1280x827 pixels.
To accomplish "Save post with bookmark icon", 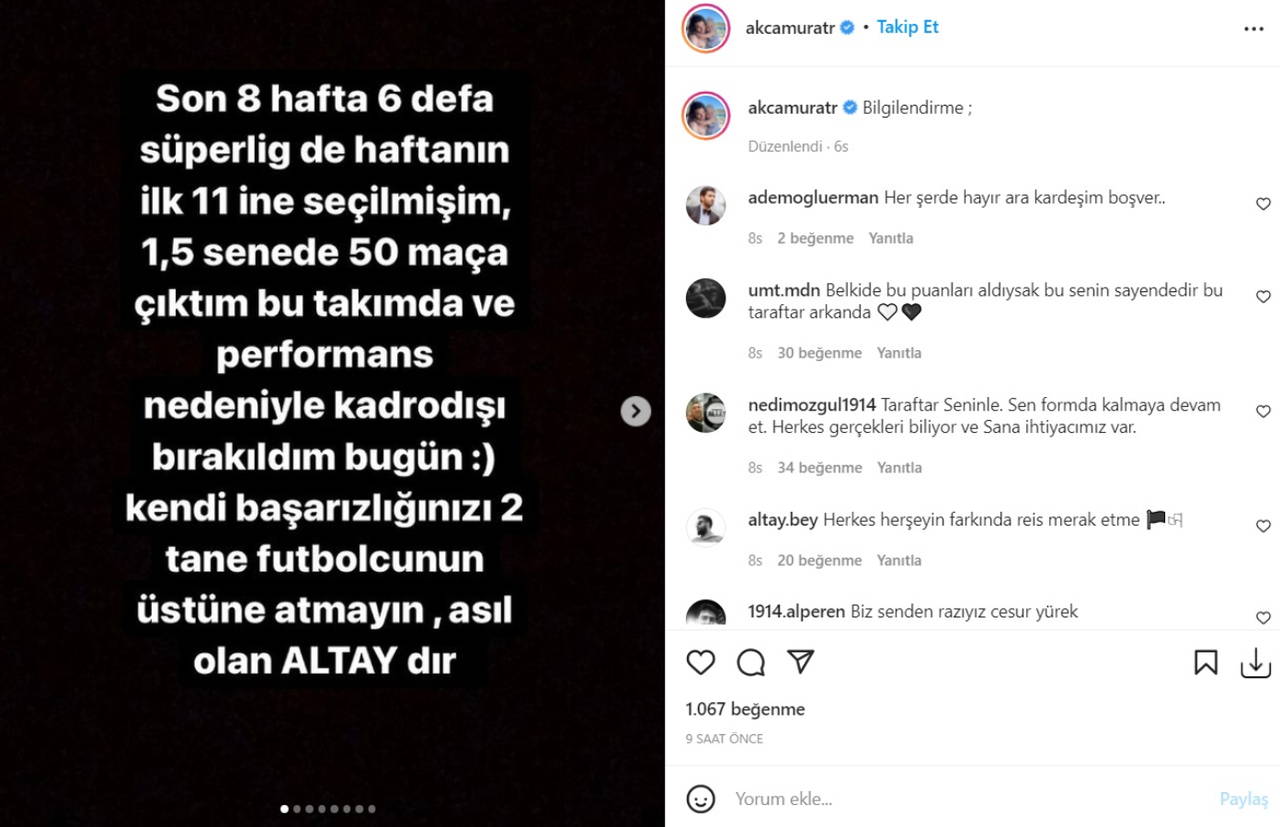I will [1206, 662].
